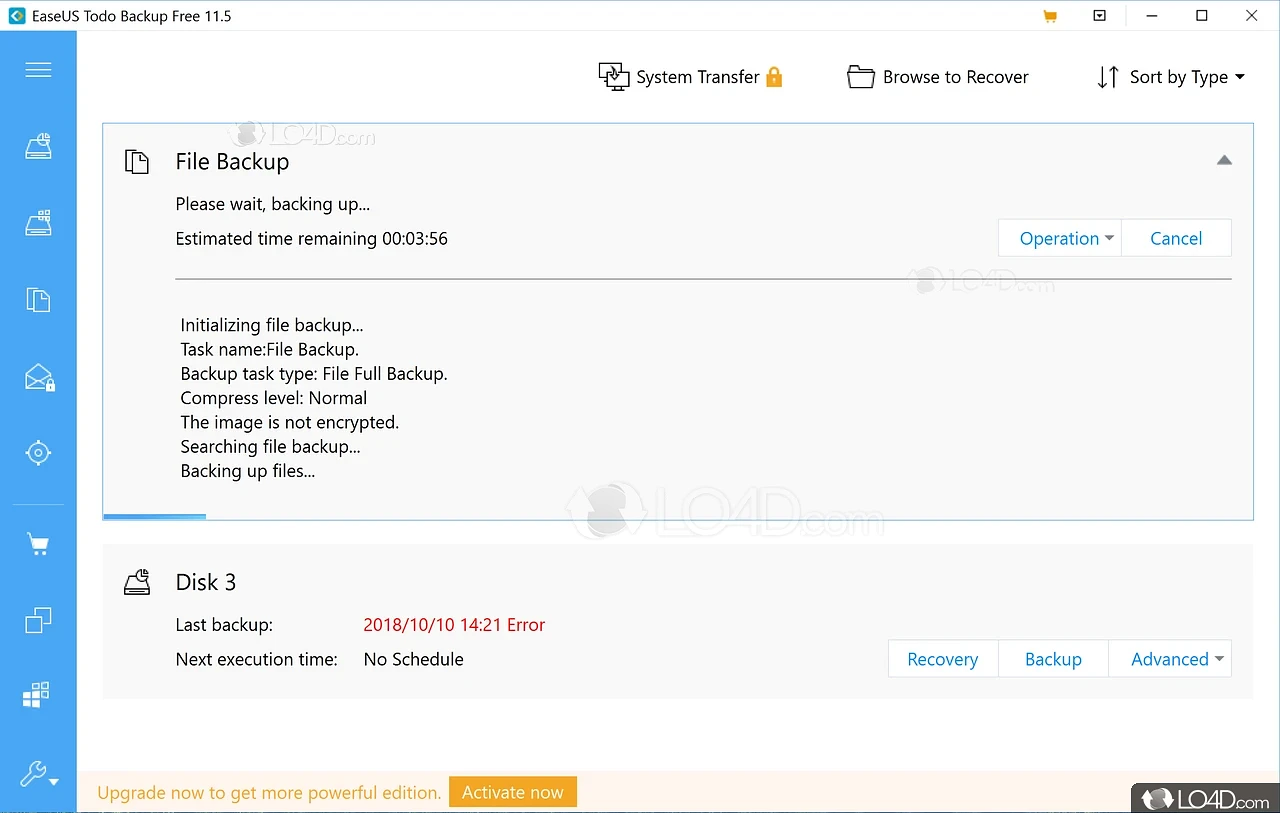Click 'Compress level: Normal' log line
This screenshot has height=813, width=1280.
coord(274,398)
